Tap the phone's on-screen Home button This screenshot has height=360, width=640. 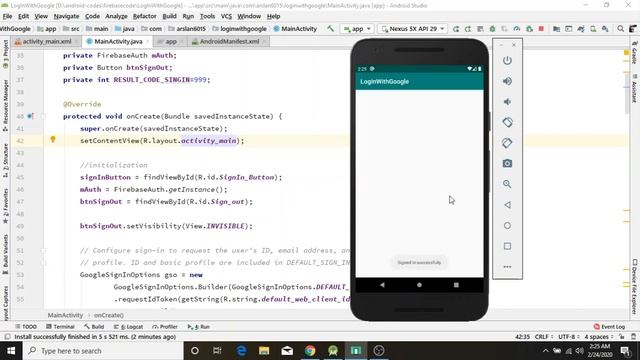click(419, 285)
